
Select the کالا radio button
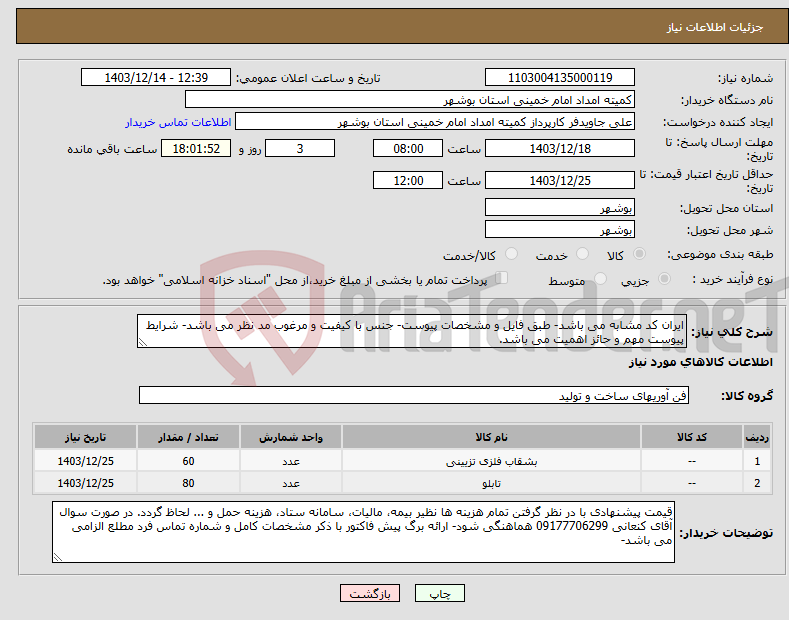coord(639,254)
